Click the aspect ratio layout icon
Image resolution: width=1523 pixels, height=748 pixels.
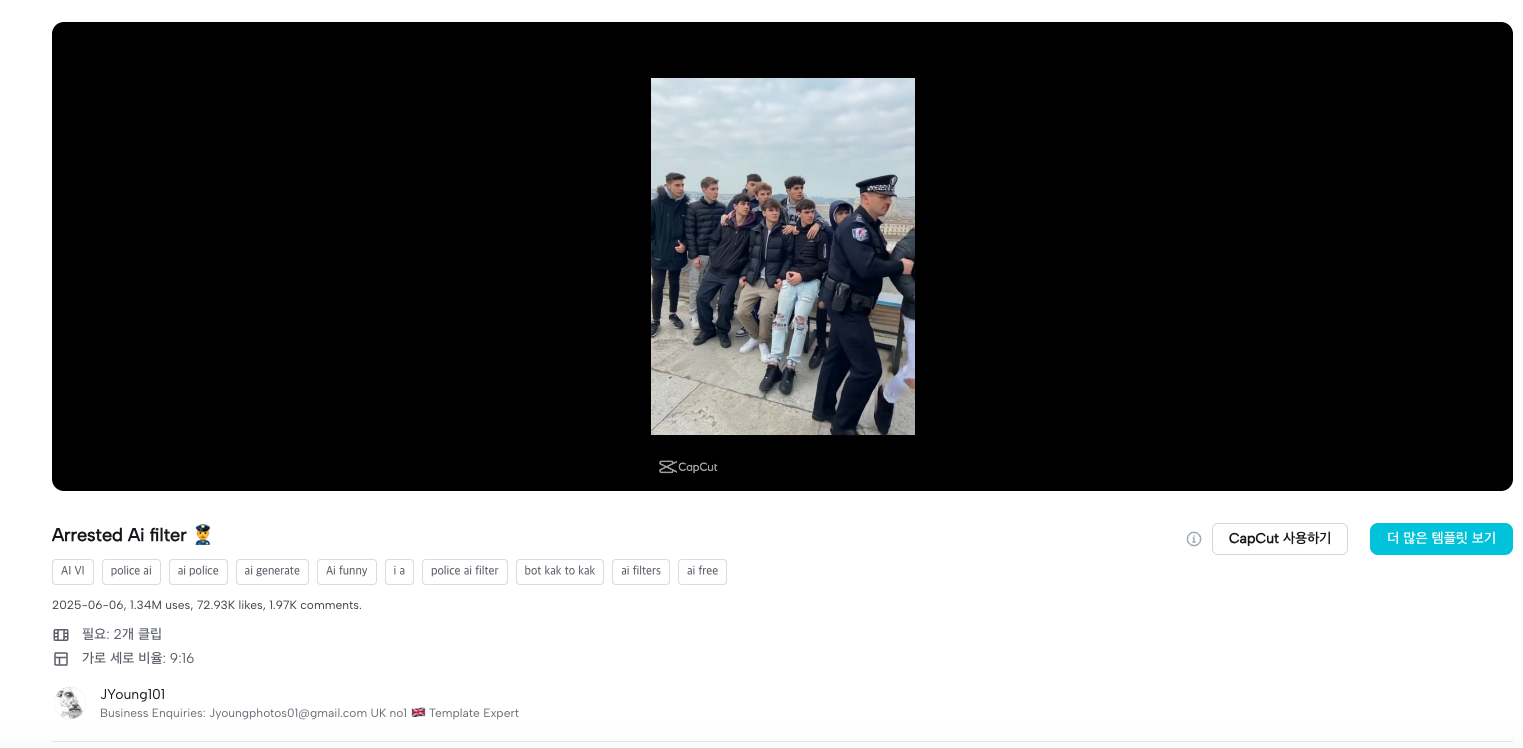coord(61,659)
